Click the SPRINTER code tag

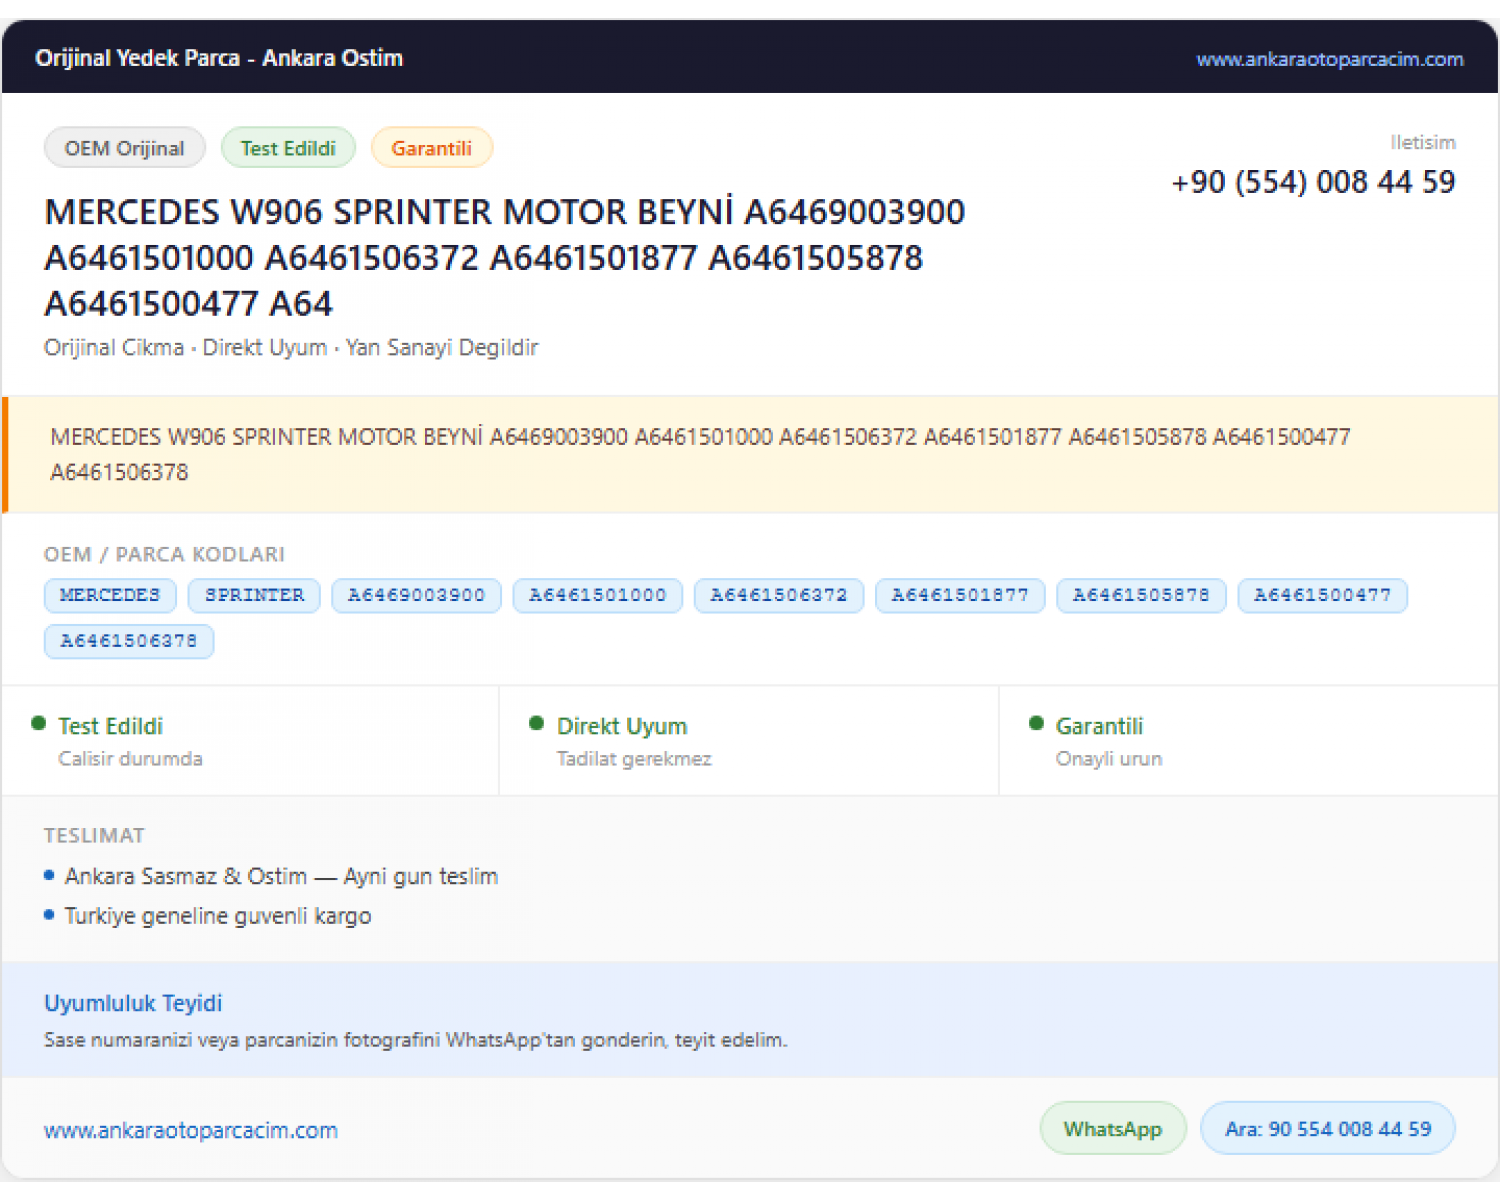(254, 595)
